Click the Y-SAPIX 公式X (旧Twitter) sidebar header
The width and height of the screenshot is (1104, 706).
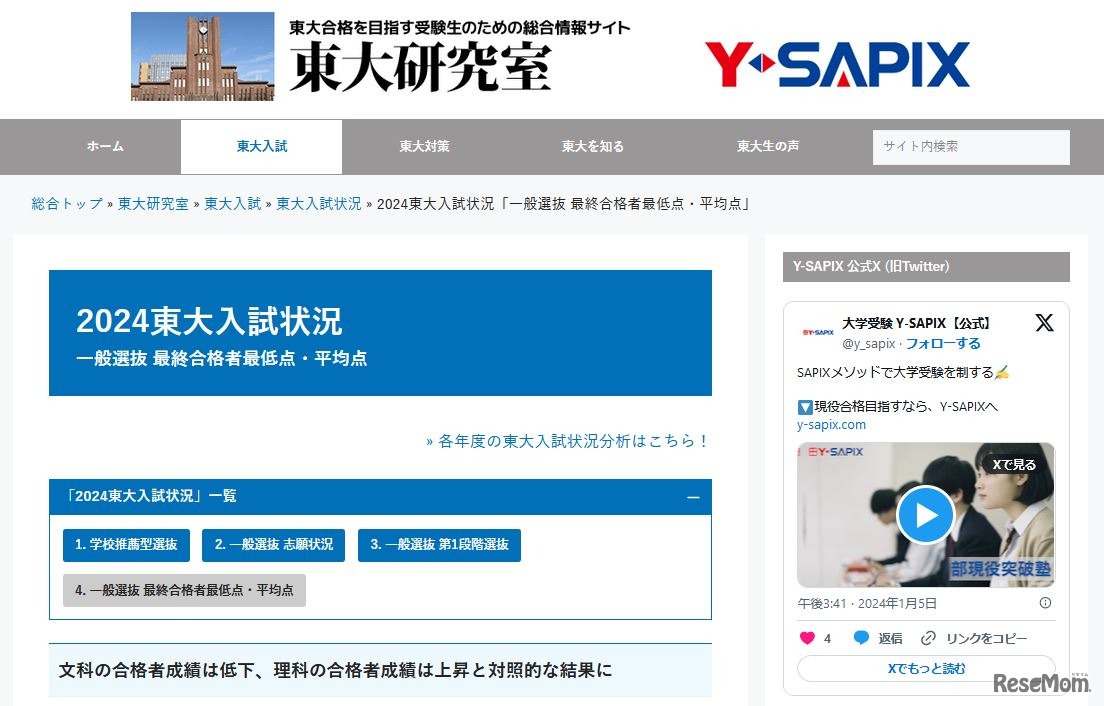pyautogui.click(x=926, y=267)
